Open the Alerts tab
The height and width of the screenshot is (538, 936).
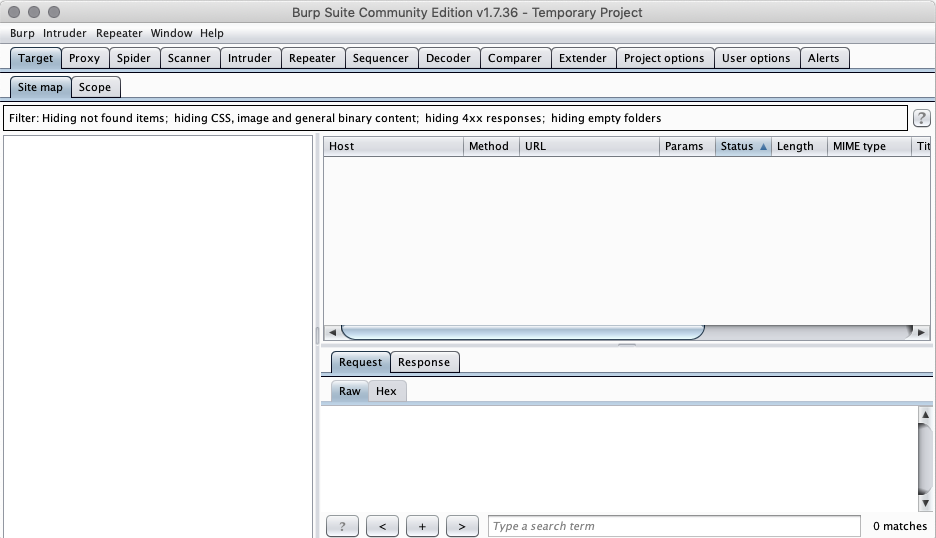[x=824, y=58]
